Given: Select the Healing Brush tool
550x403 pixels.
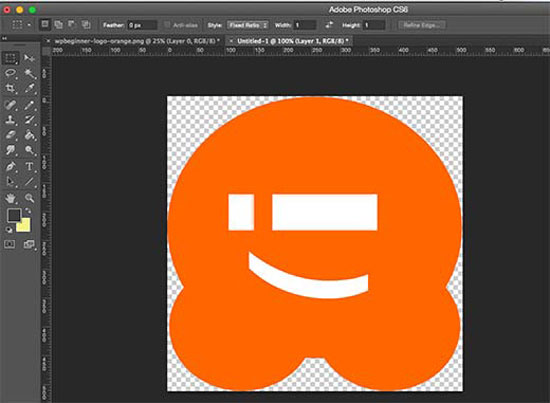Looking at the screenshot, I should coord(10,105).
